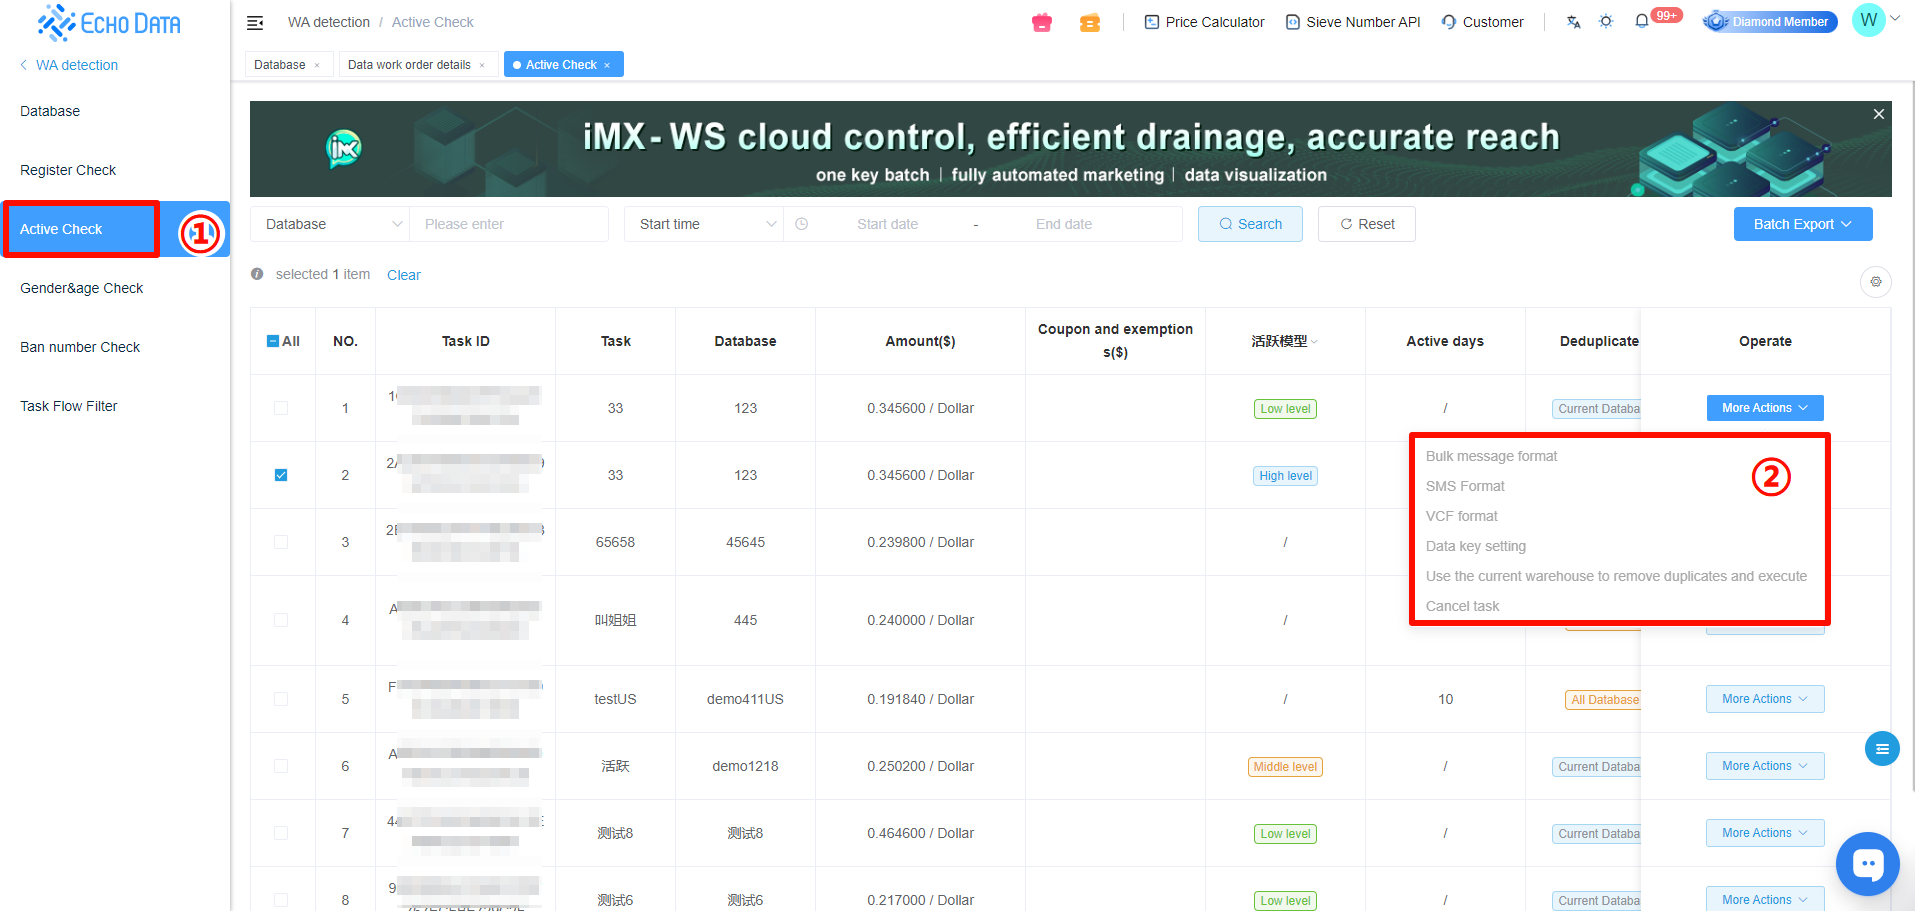The height and width of the screenshot is (911, 1915).
Task: Toggle light/dark theme sun icon
Action: tap(1606, 22)
